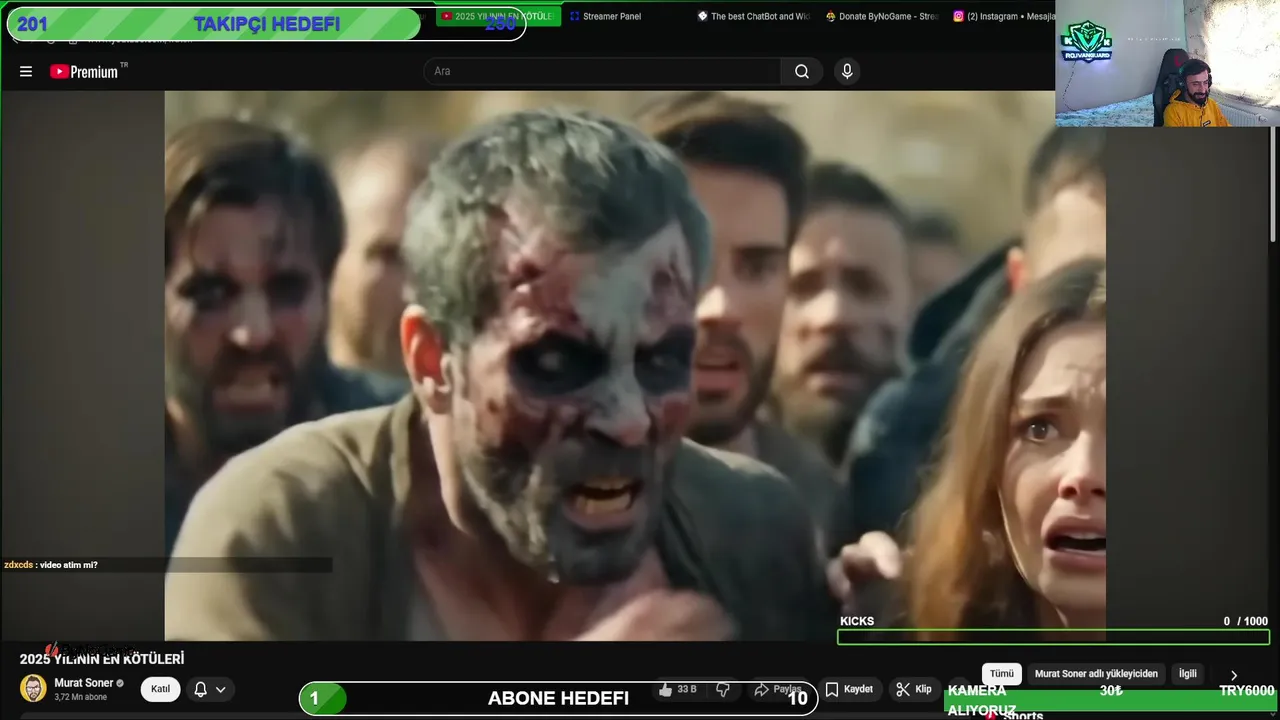The image size is (1280, 720).
Task: Click the search magnifier button
Action: (802, 71)
